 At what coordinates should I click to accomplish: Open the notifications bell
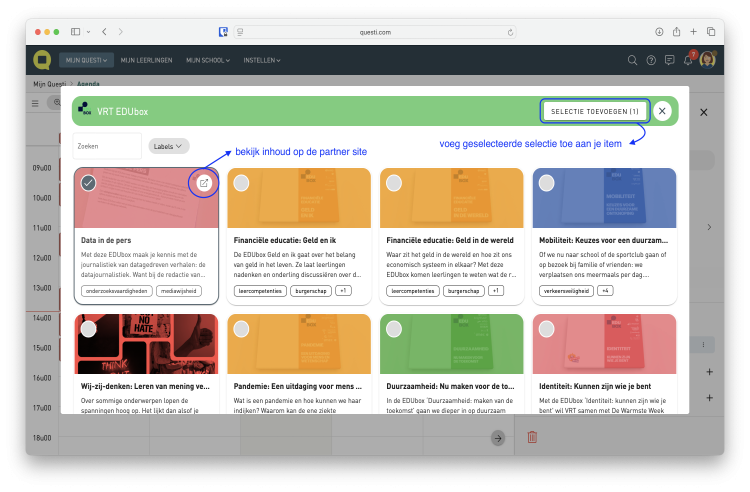[688, 60]
